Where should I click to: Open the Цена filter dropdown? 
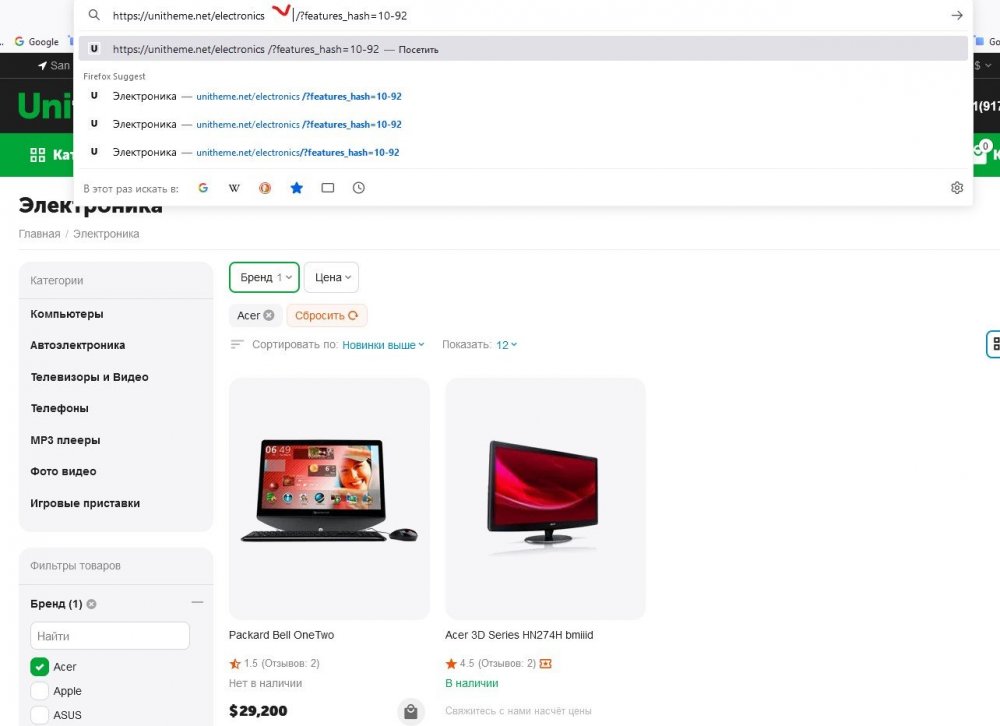point(331,277)
